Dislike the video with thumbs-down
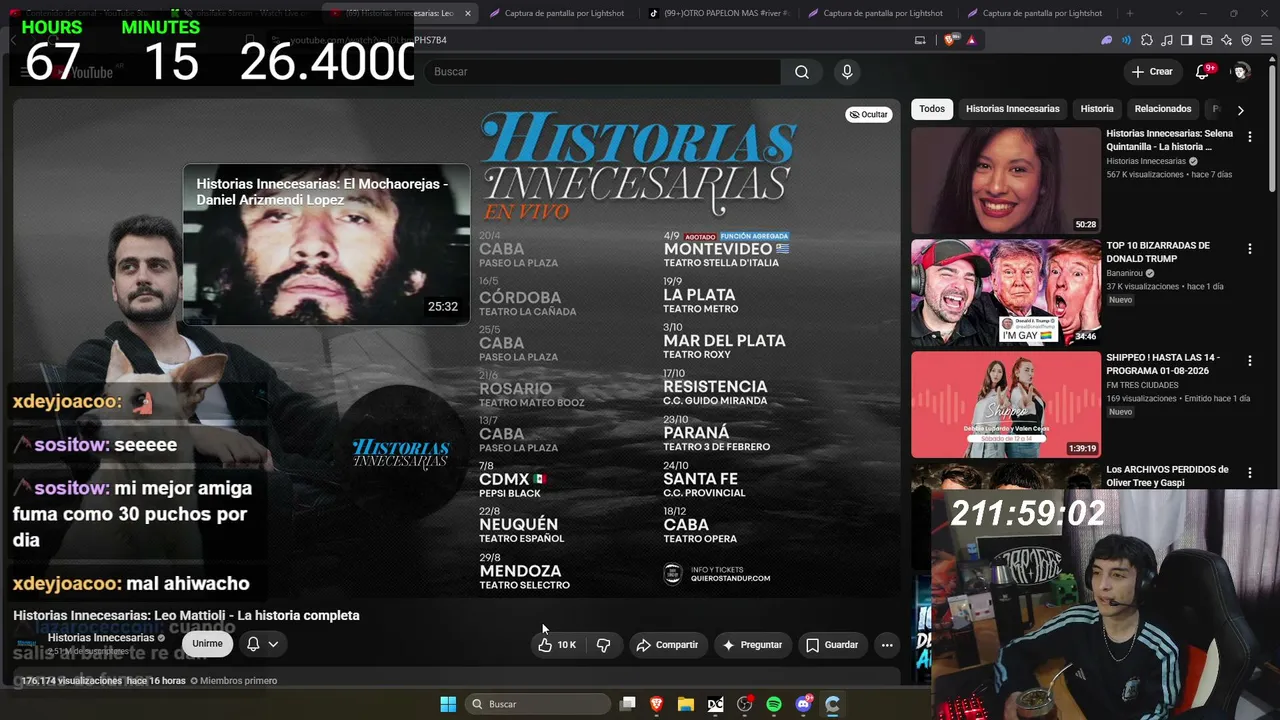Image resolution: width=1280 pixels, height=720 pixels. pyautogui.click(x=603, y=645)
